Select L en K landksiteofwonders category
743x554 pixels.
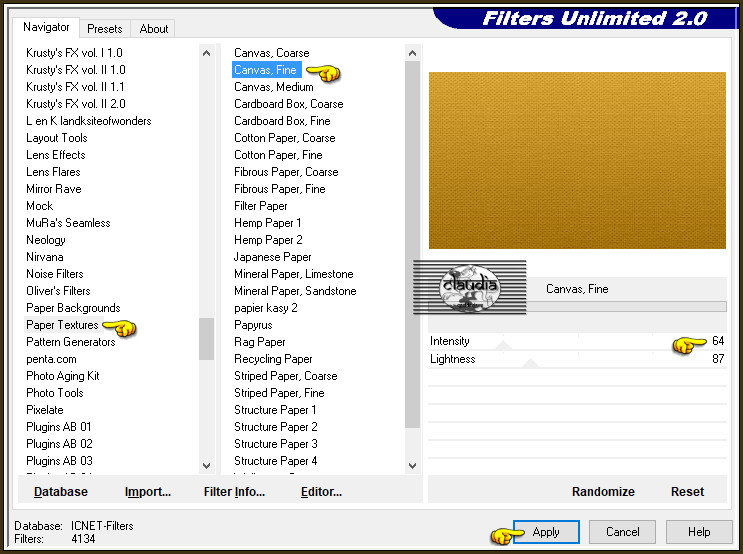(x=89, y=121)
